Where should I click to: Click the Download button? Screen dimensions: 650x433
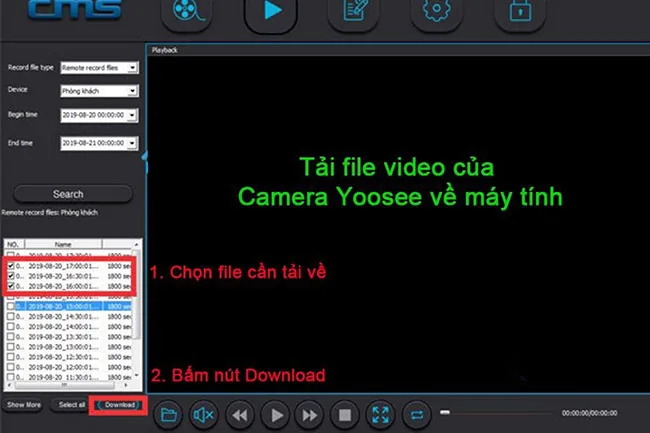point(119,405)
